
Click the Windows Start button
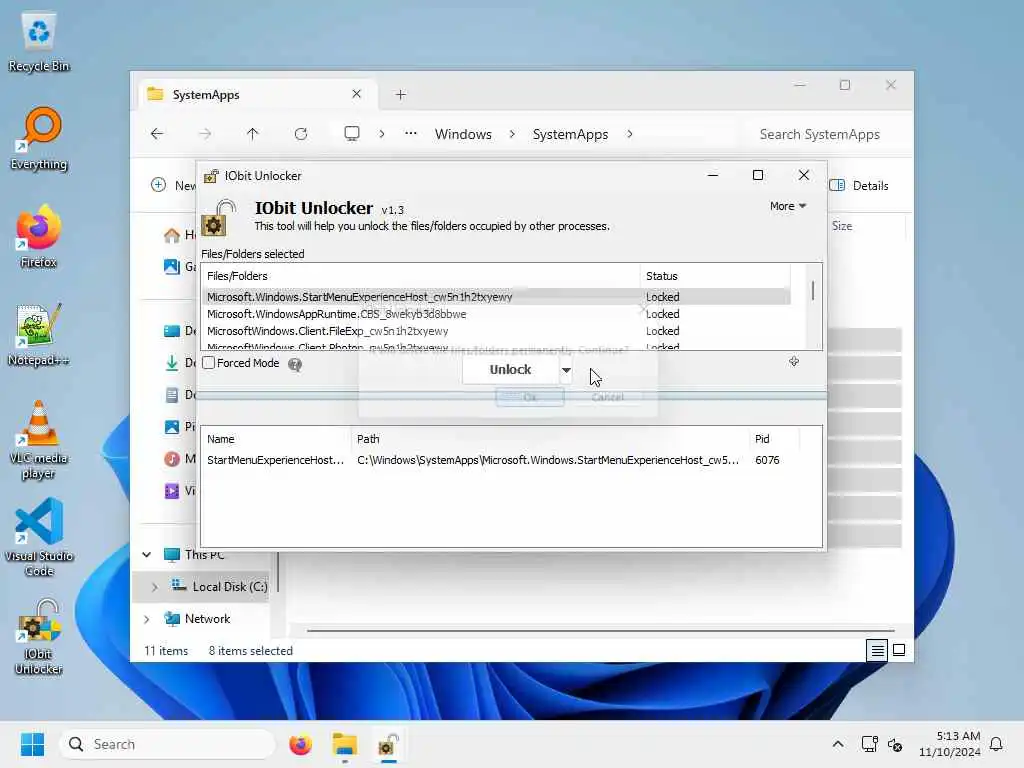(32, 744)
